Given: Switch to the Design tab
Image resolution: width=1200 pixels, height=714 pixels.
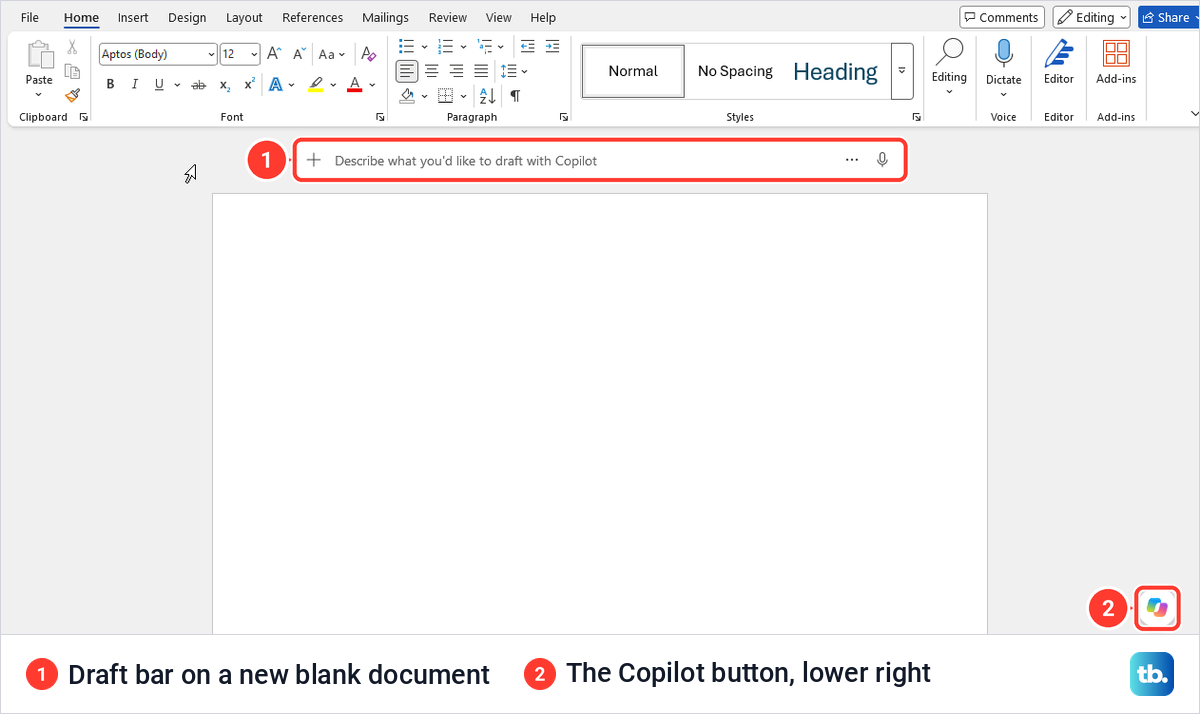Looking at the screenshot, I should pos(187,17).
